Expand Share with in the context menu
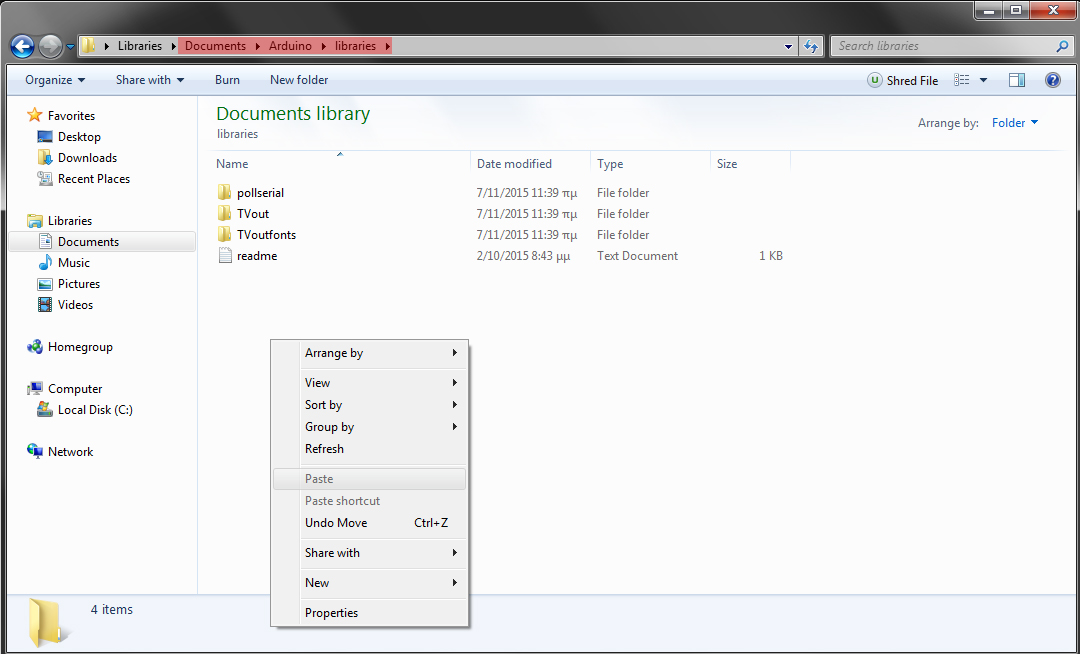 click(x=370, y=553)
